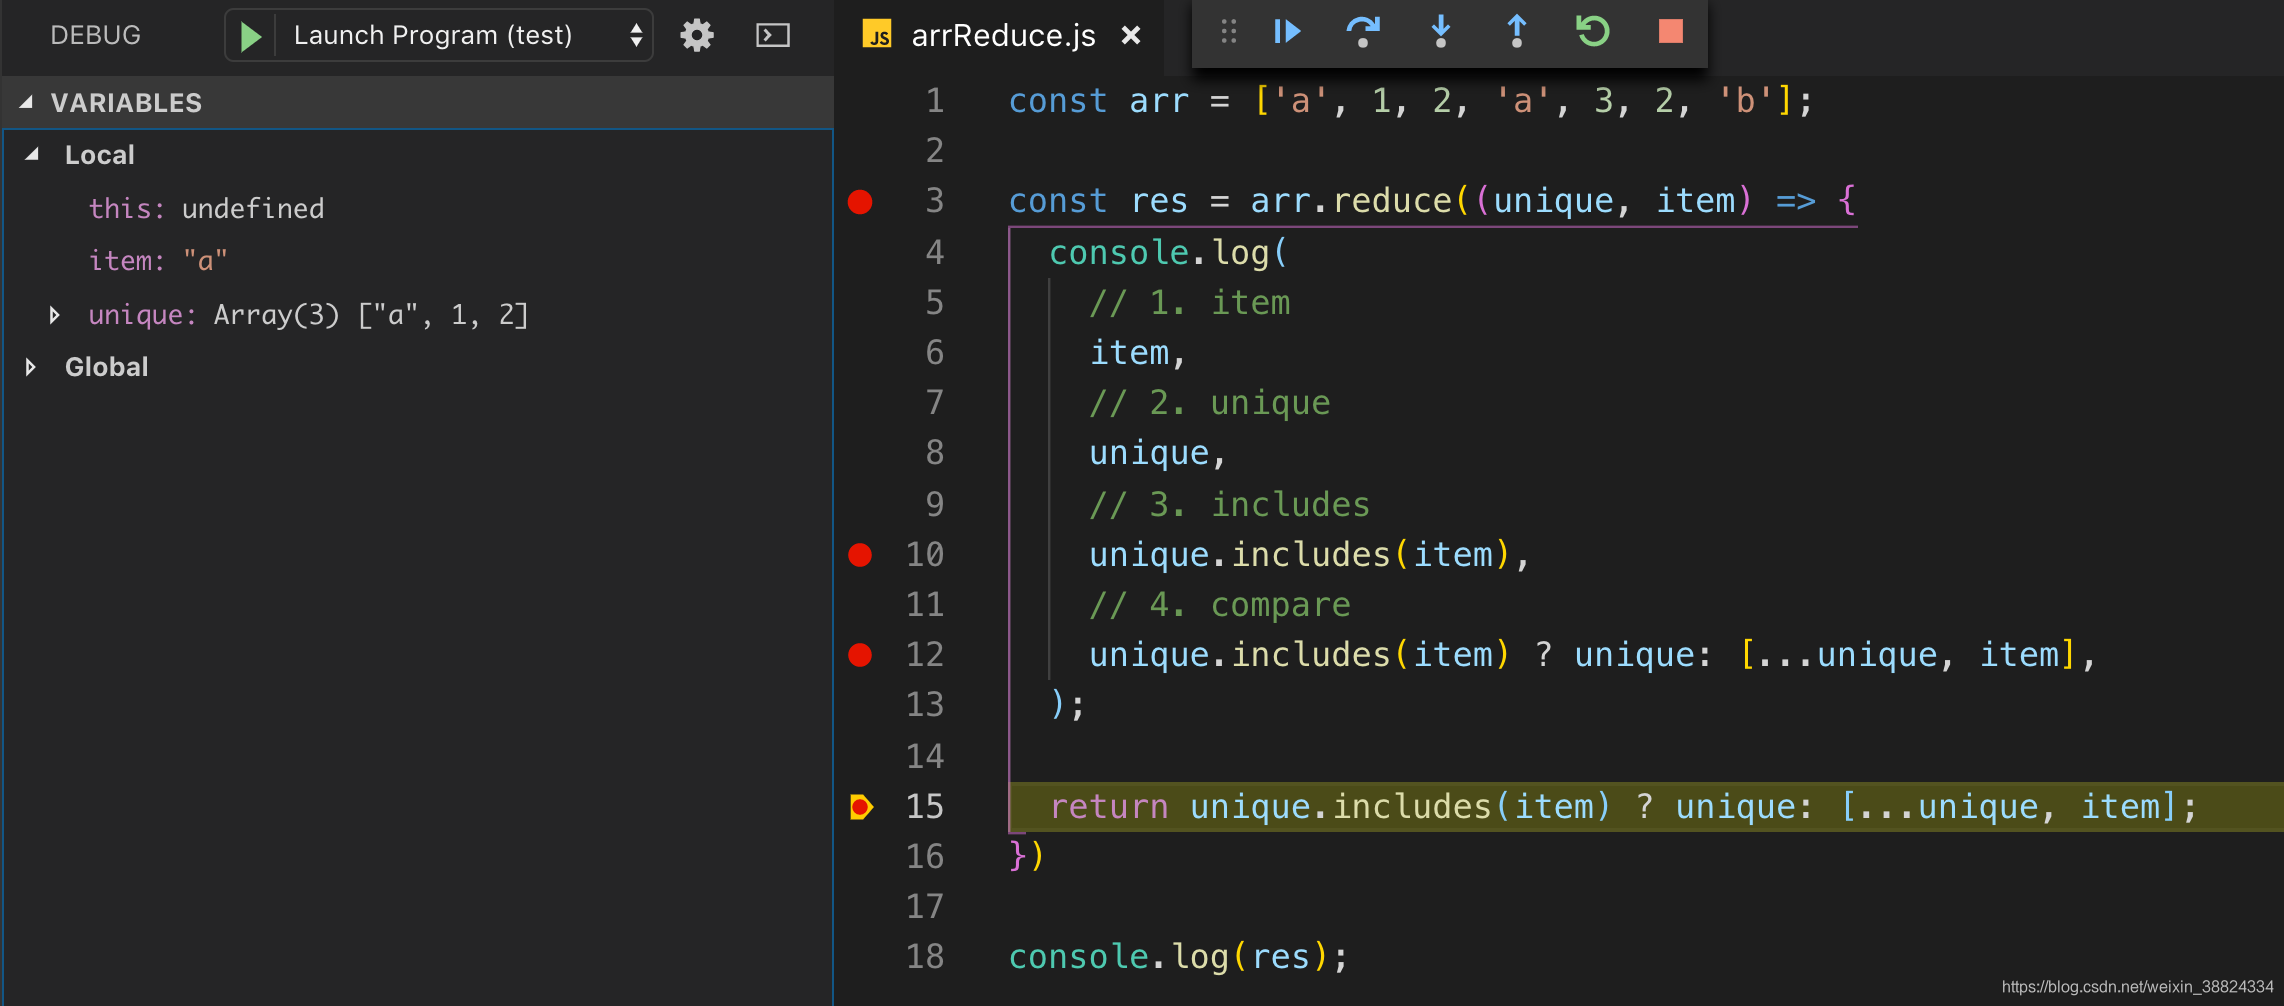2284x1006 pixels.
Task: Collapse the Local scope
Action: tap(33, 155)
